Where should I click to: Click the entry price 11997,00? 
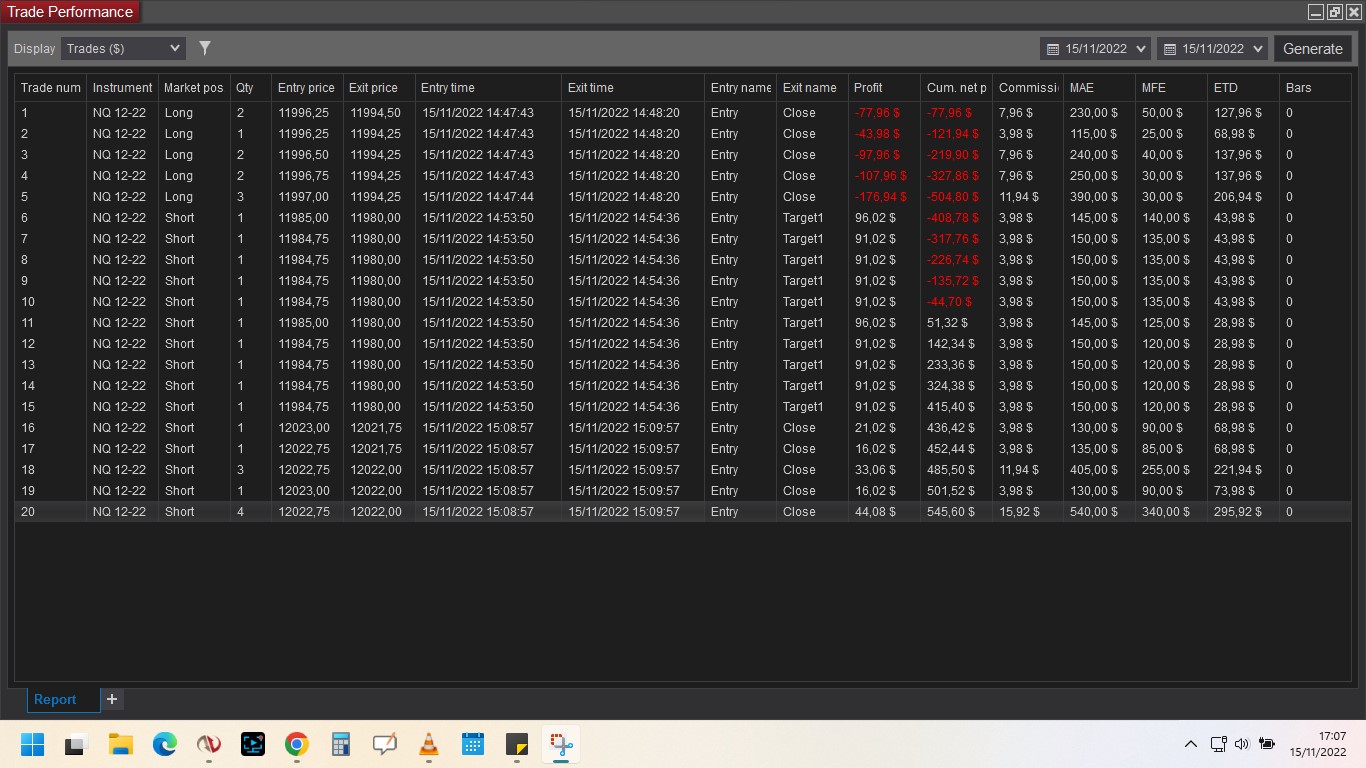tap(304, 197)
